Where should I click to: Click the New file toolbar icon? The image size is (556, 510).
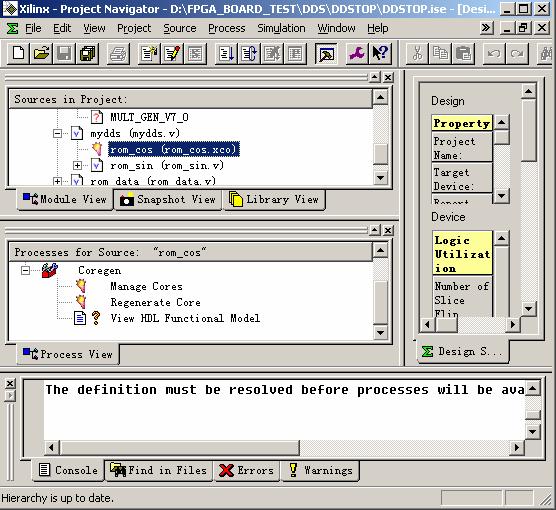click(x=18, y=54)
